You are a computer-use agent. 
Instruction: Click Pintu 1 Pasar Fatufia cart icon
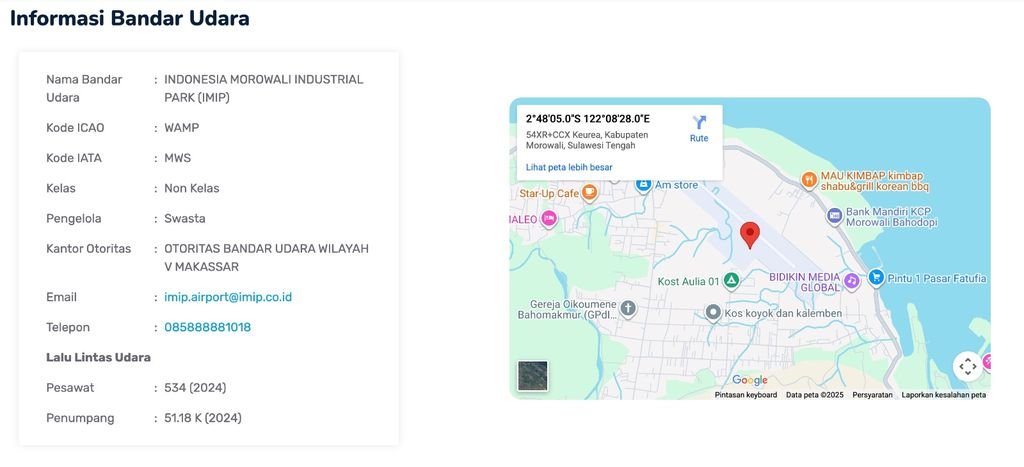[x=876, y=278]
